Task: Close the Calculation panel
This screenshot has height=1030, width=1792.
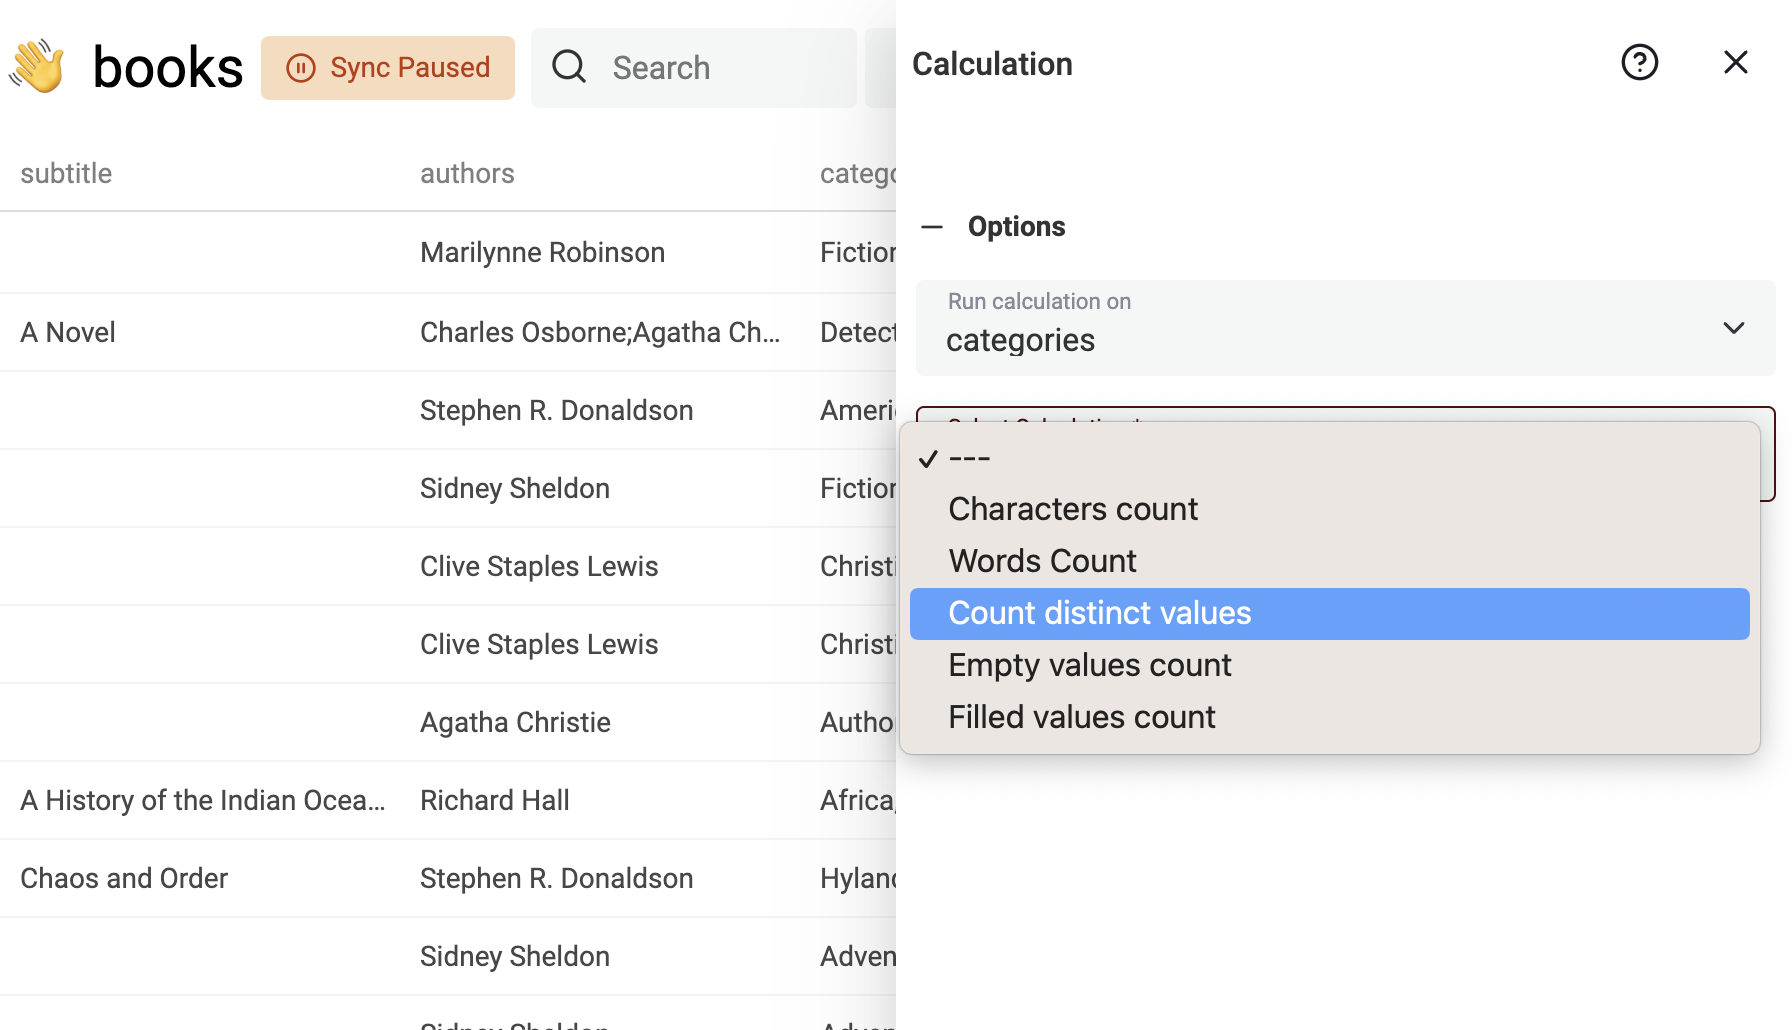Action: (x=1735, y=62)
